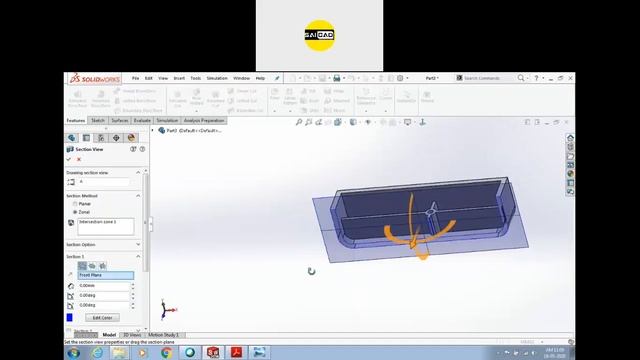Open the Hide/Show Items icon

click(368, 122)
